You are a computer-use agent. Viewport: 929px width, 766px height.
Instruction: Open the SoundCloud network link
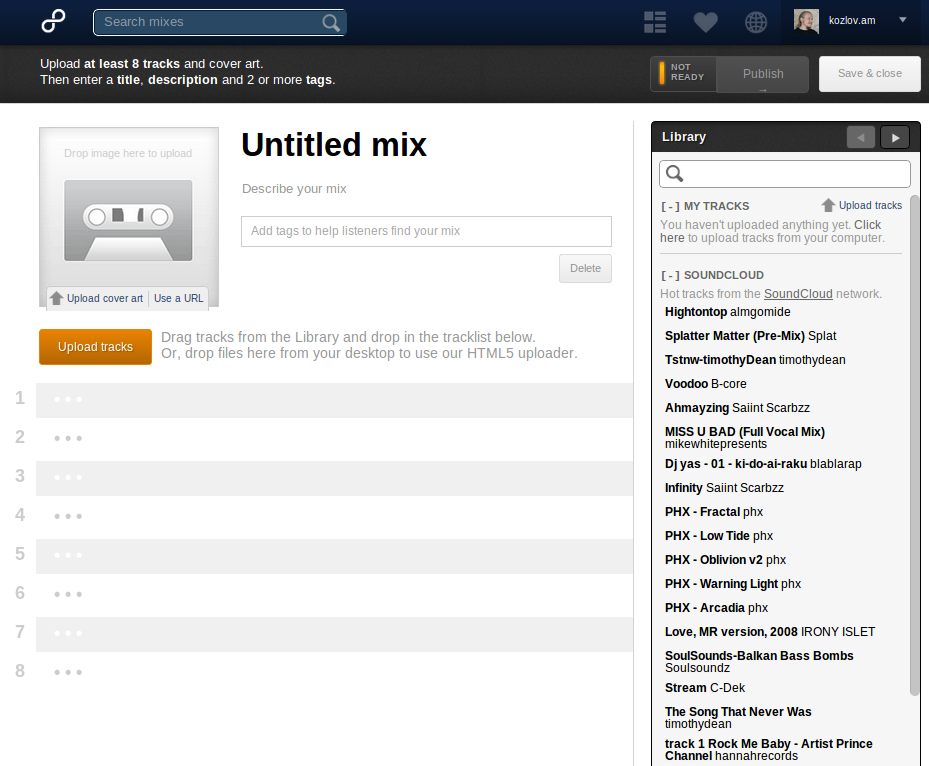click(x=798, y=294)
